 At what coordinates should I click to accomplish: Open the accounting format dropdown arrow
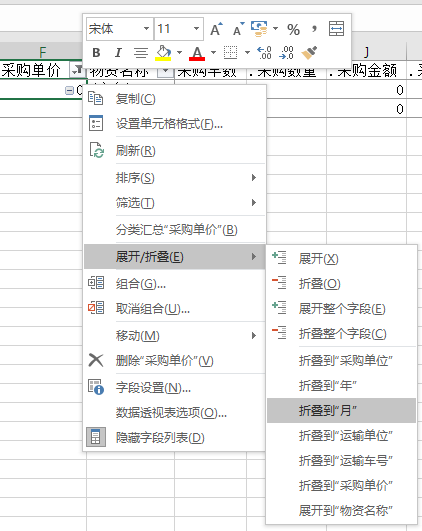pos(275,29)
